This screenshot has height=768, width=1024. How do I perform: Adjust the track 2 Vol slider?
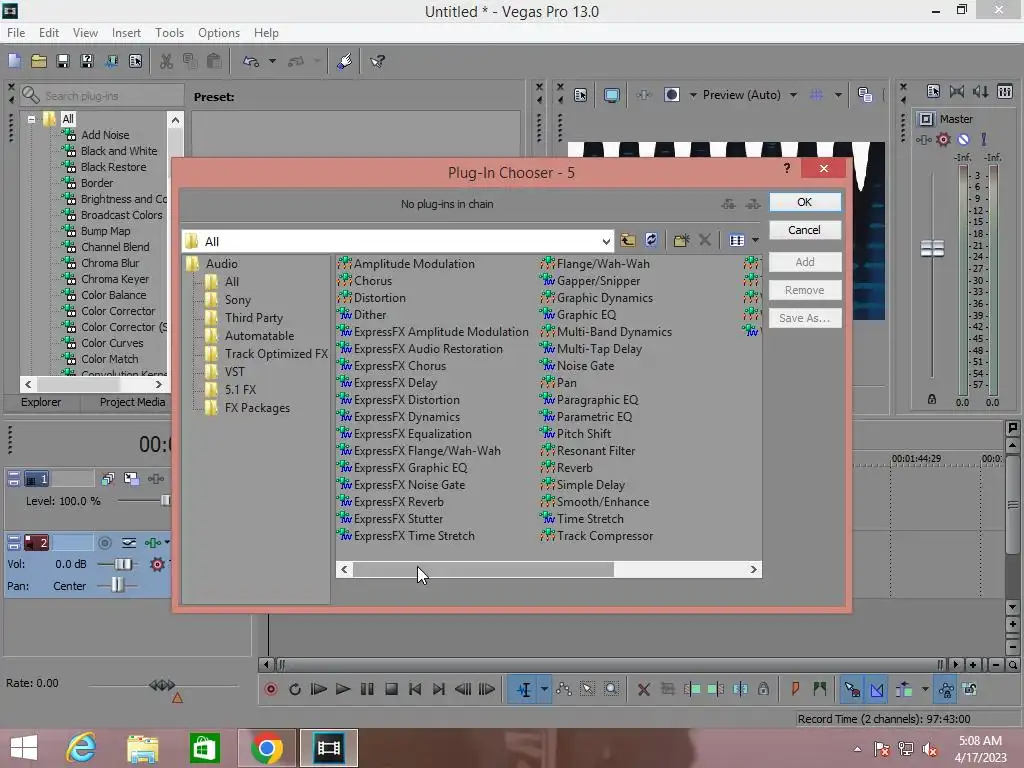(122, 564)
